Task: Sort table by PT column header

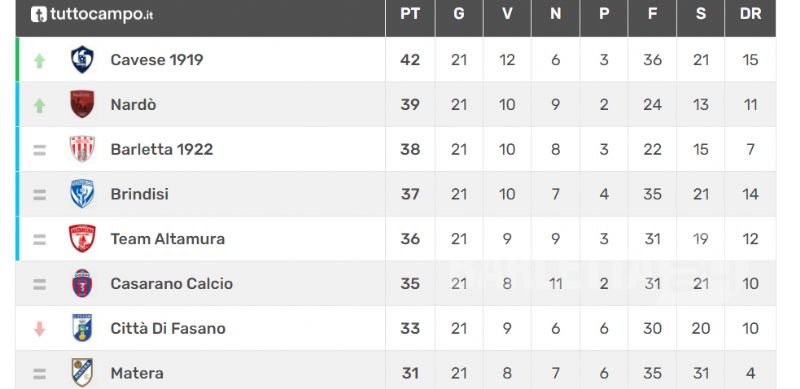Action: (410, 14)
